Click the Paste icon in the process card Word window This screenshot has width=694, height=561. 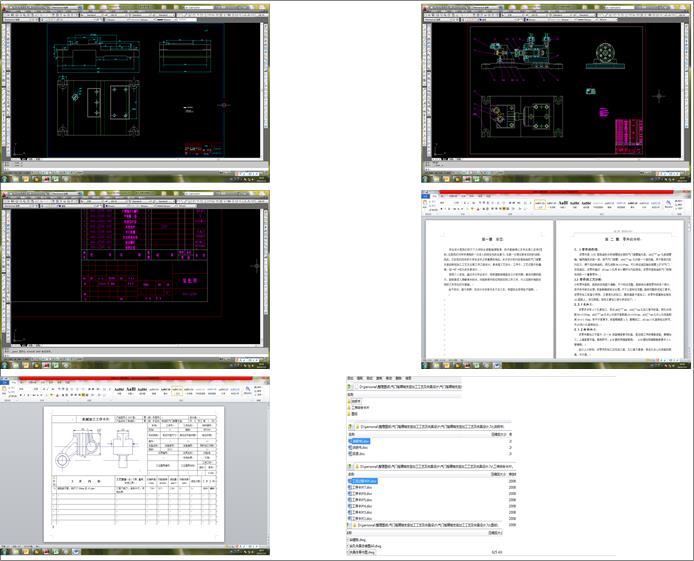pos(5,390)
